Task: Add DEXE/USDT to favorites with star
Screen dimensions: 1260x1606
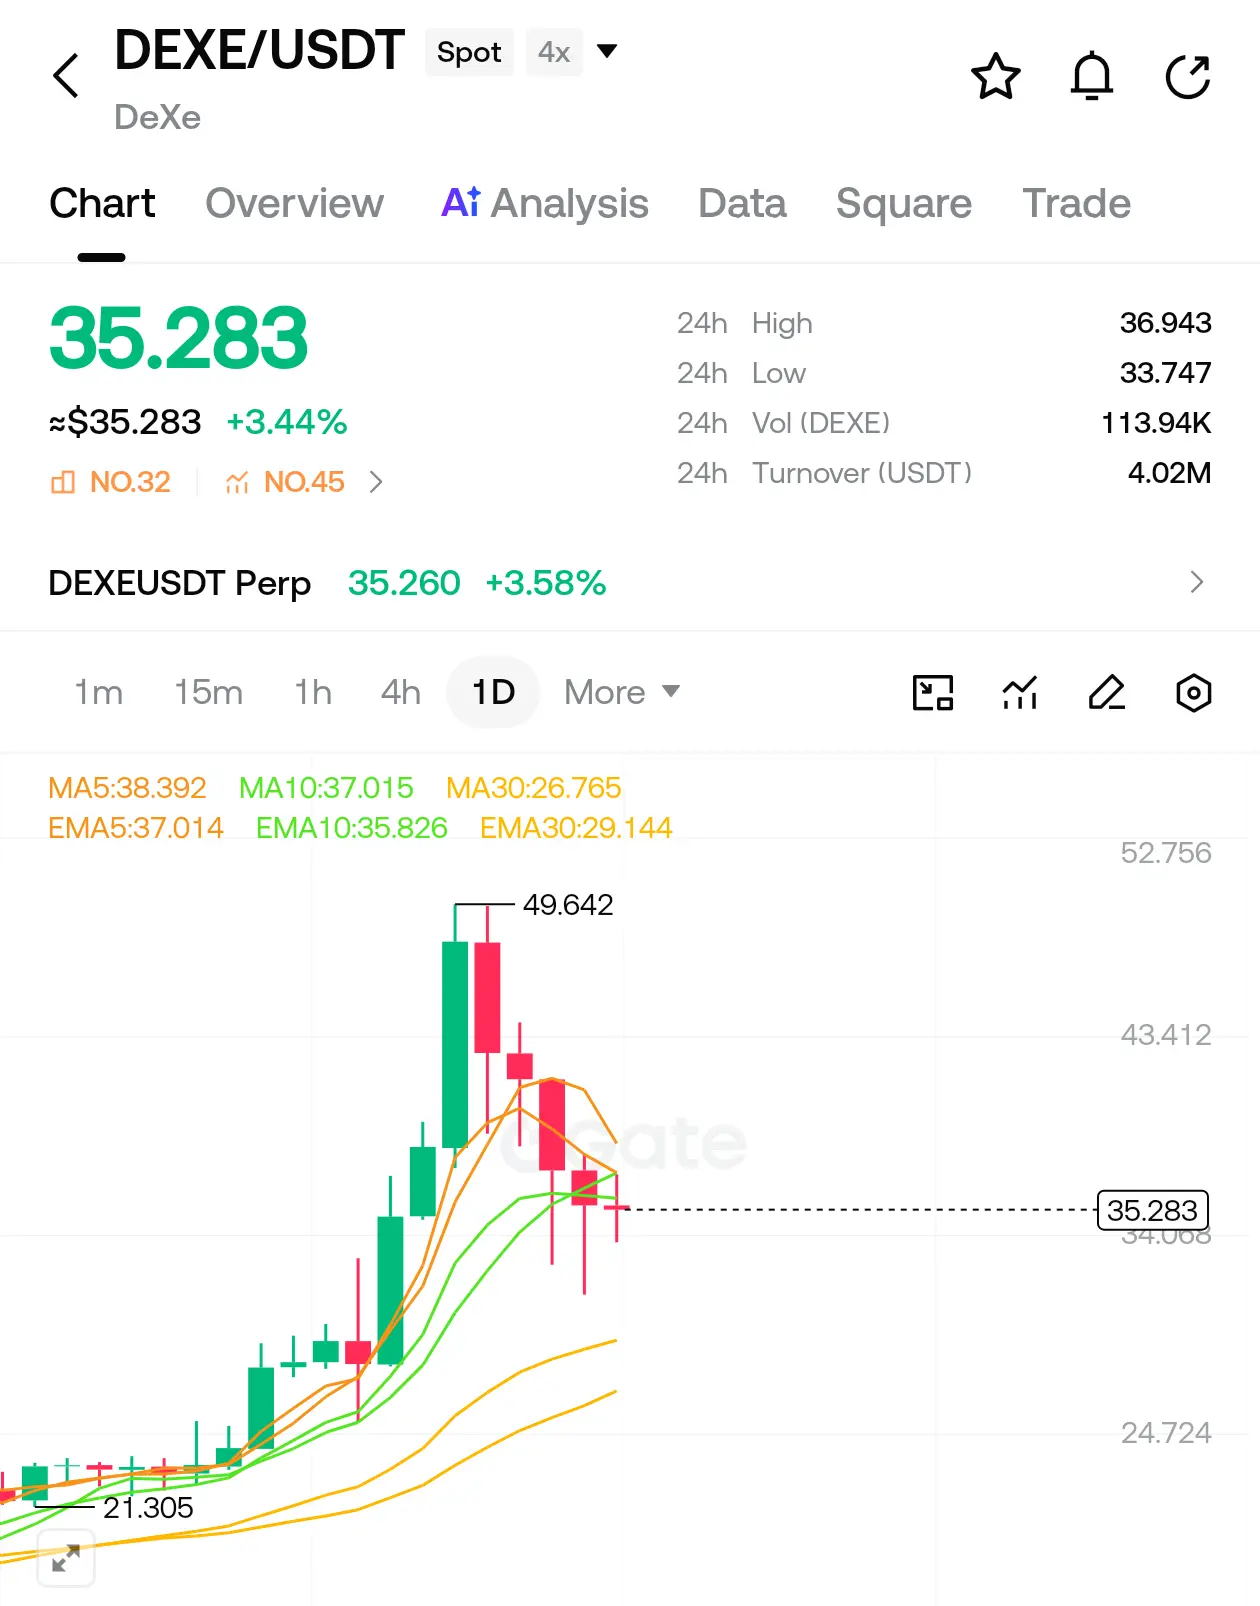Action: coord(996,77)
